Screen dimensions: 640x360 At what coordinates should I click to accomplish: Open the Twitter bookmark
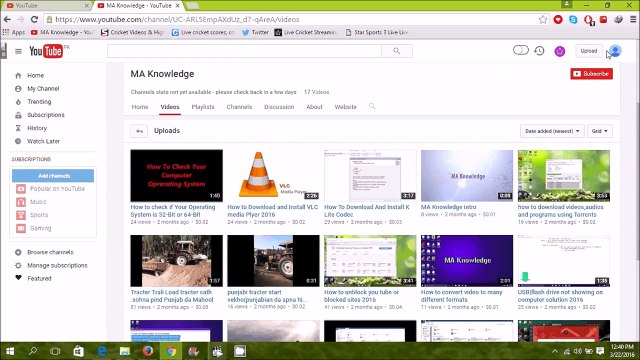[x=255, y=32]
